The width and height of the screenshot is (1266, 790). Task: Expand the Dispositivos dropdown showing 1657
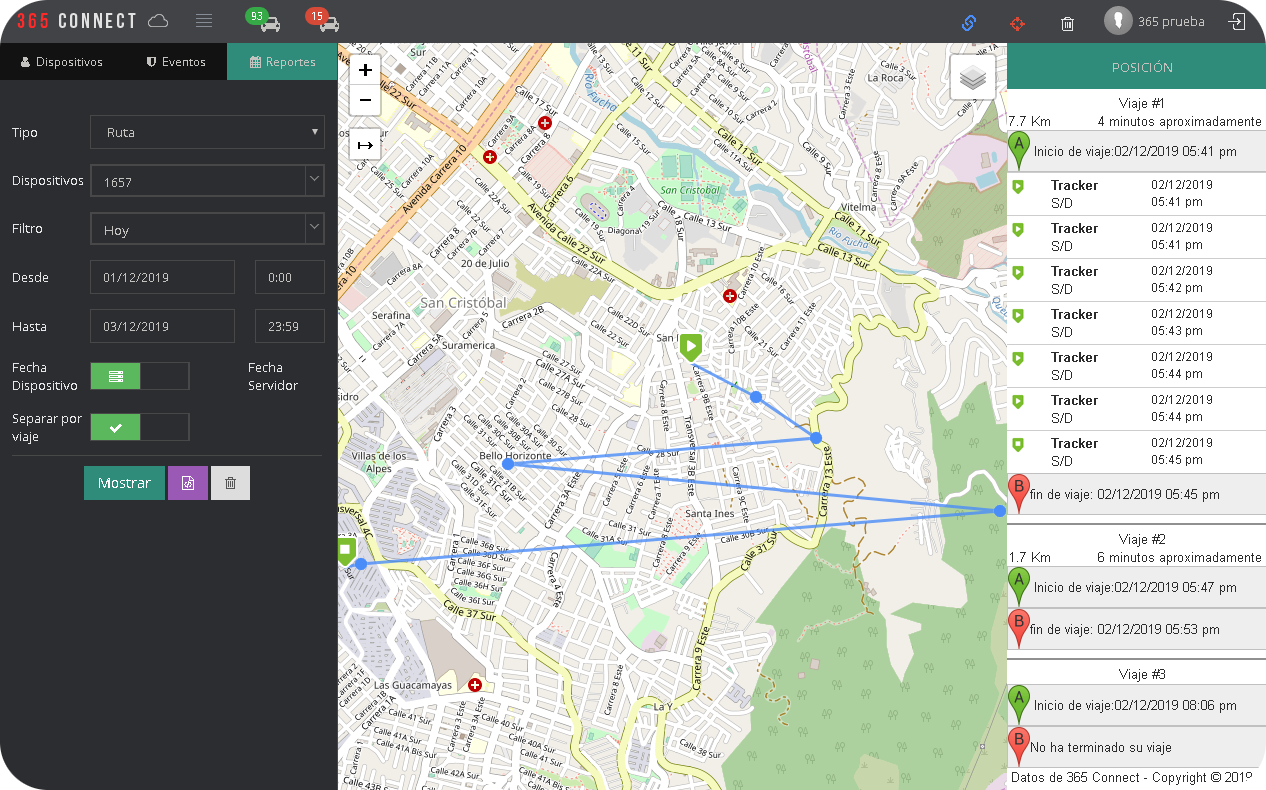(x=207, y=180)
